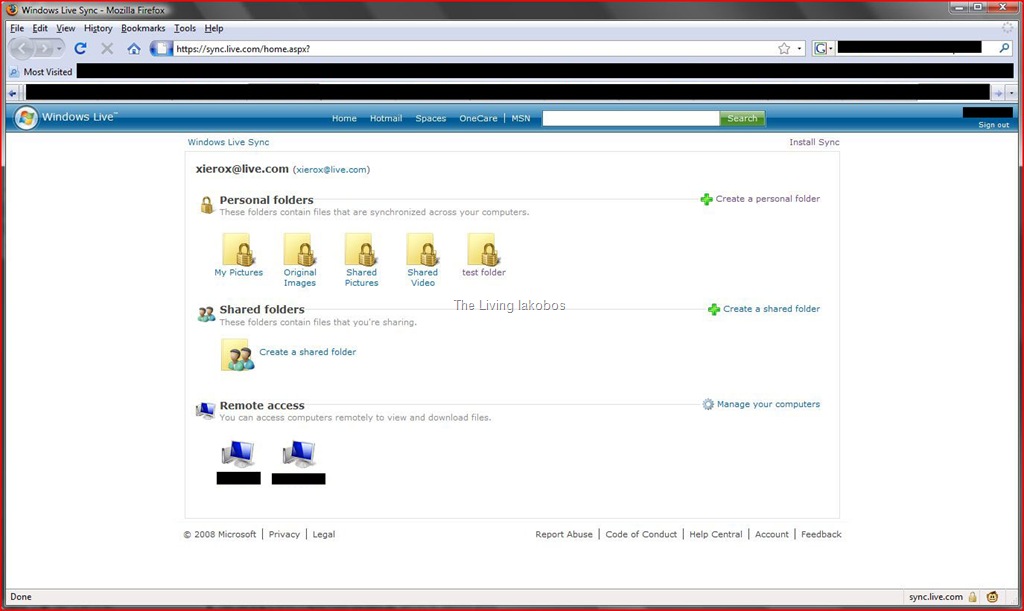Screen dimensions: 1024x611
Task: Open the back/forward history dropdown arrow
Action: (x=59, y=49)
